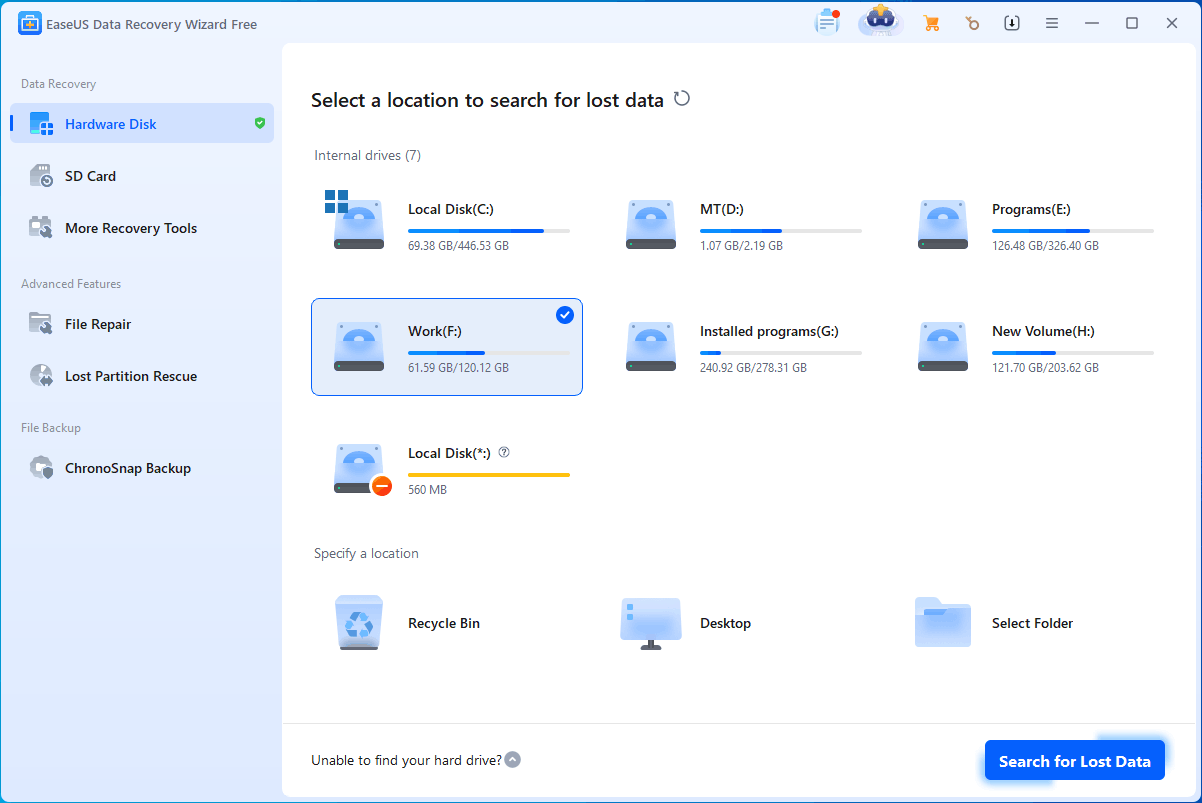Click the Internal drives (7) heading

(x=367, y=155)
